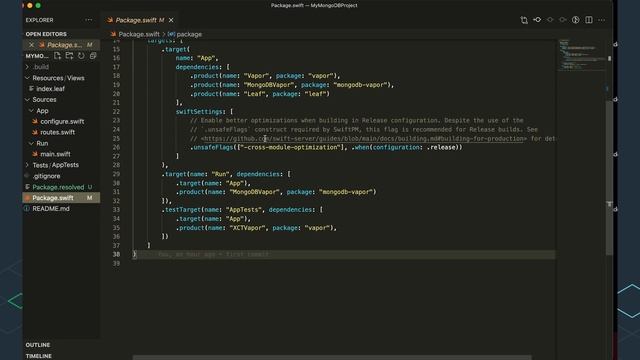Click the Swift icon on the editor tab

pos(110,20)
